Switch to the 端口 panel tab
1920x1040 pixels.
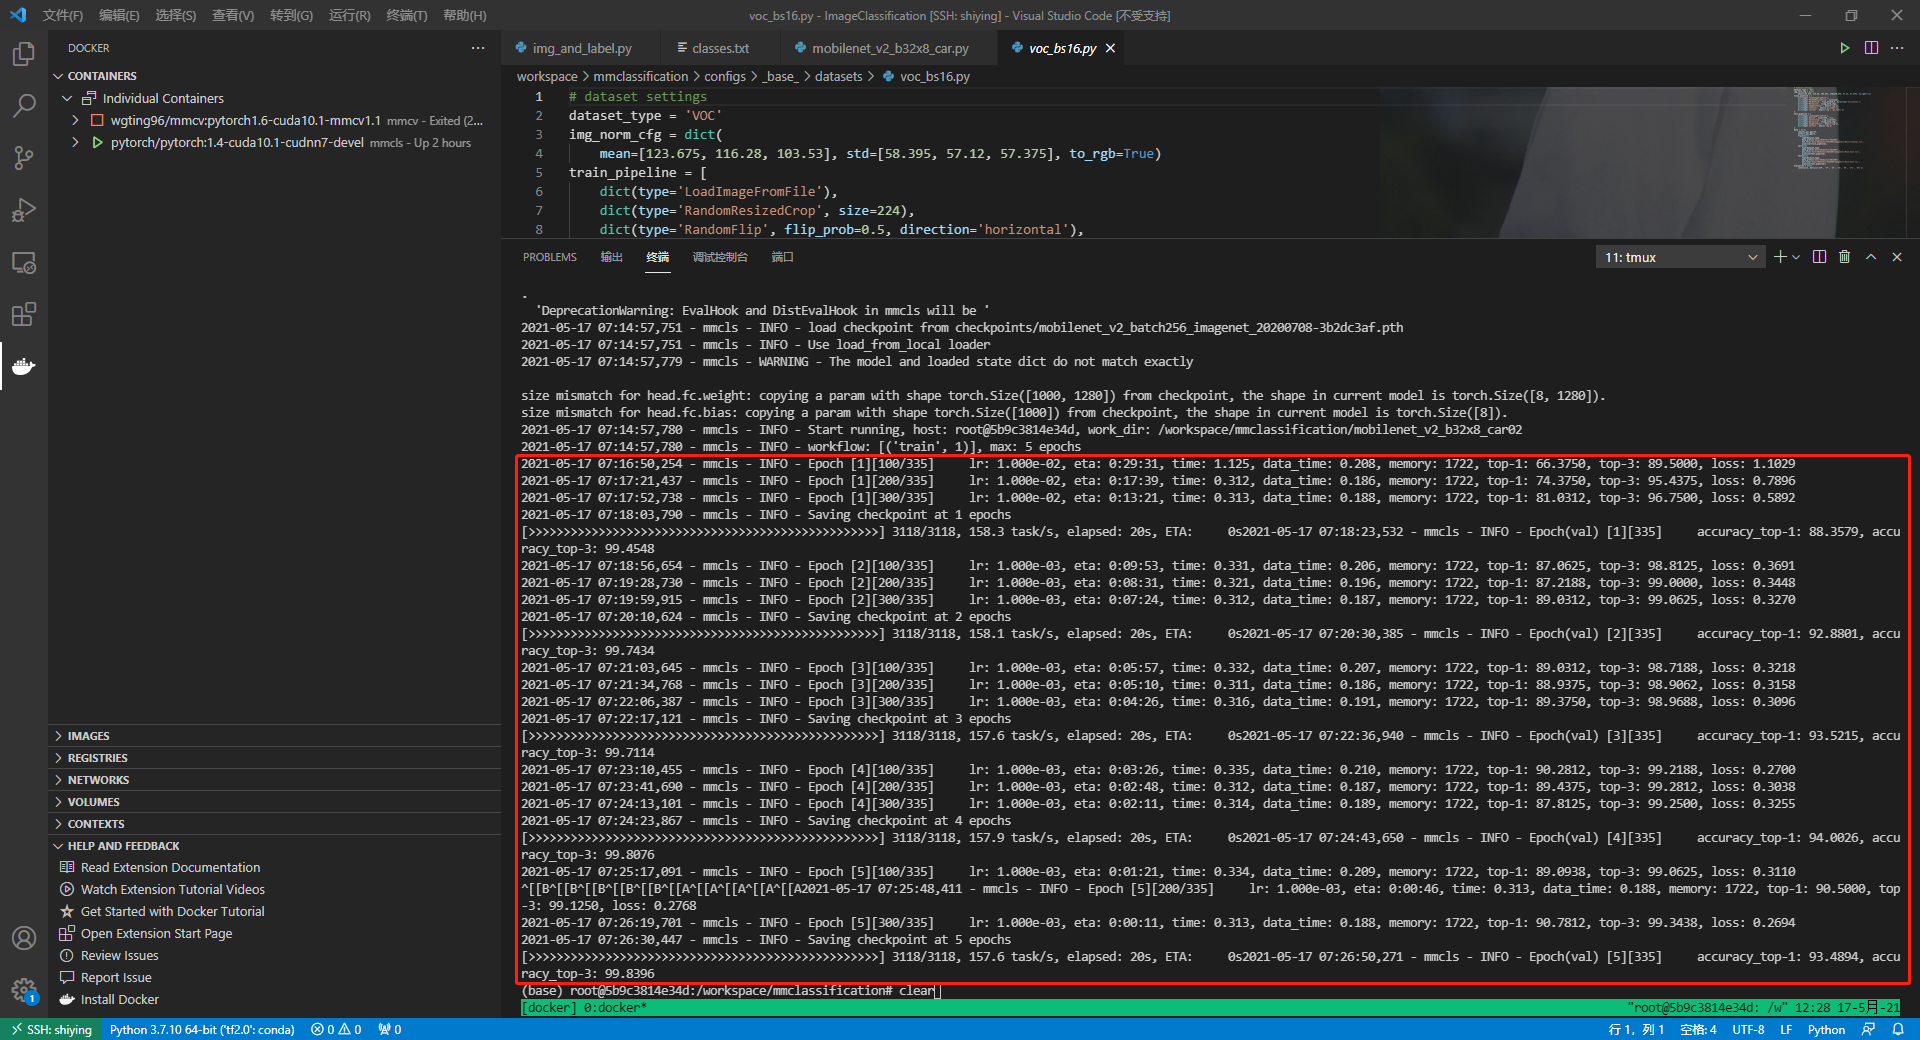click(783, 257)
